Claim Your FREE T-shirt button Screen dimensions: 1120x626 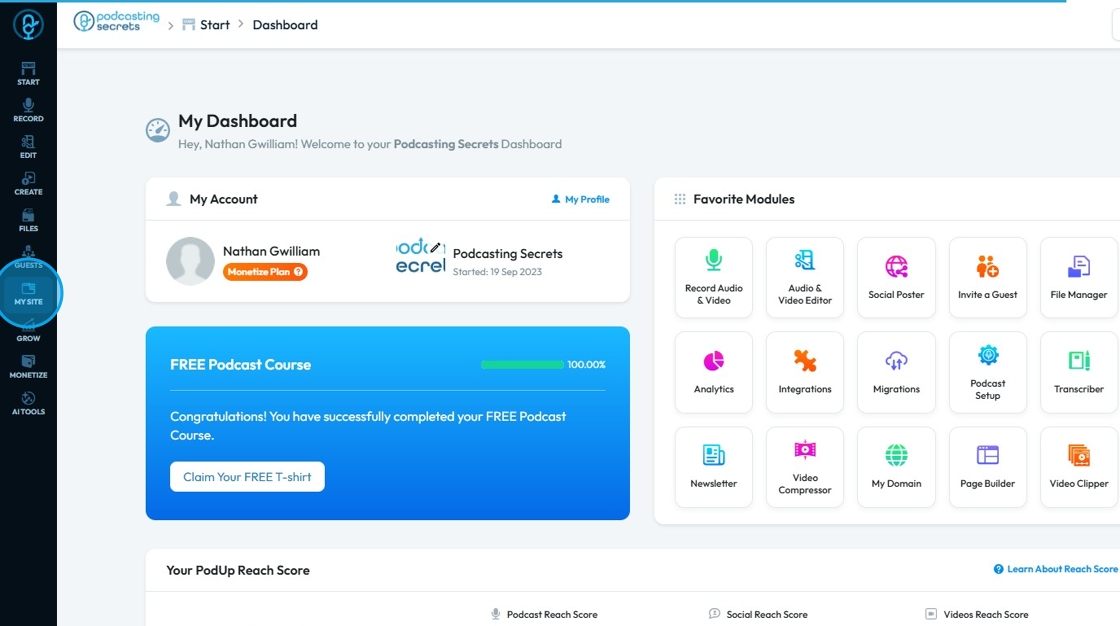click(247, 477)
